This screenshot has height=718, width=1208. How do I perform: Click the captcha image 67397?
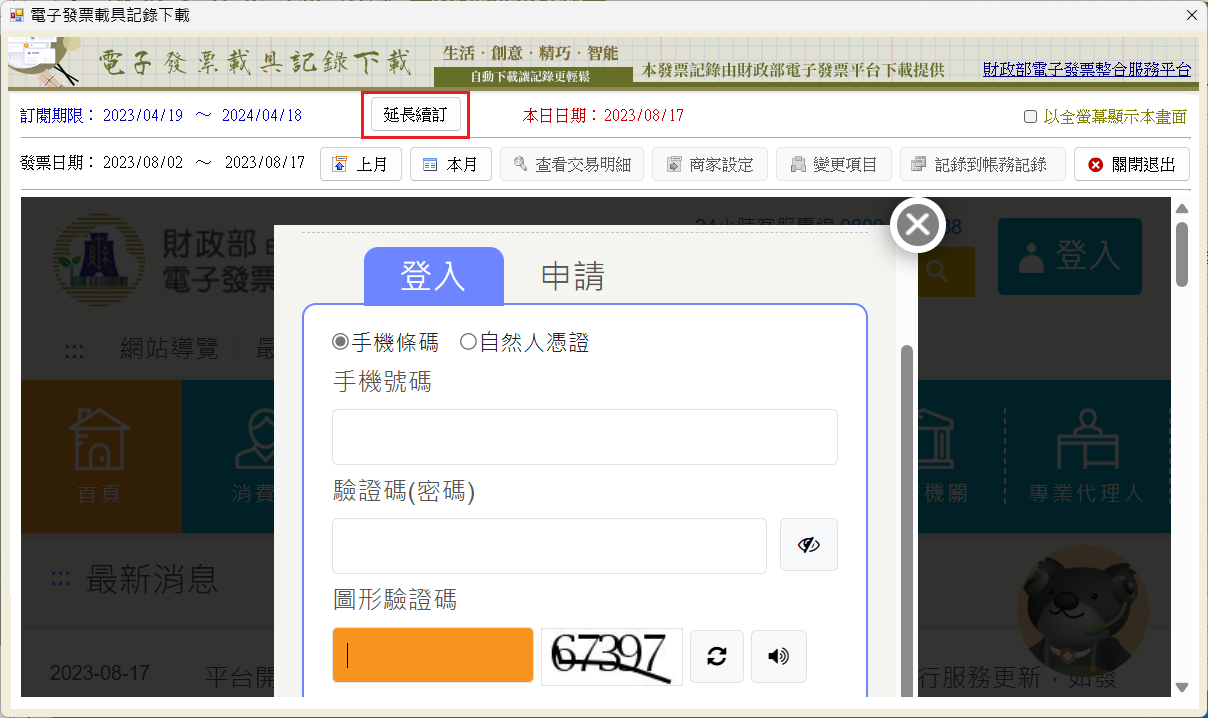pyautogui.click(x=612, y=657)
